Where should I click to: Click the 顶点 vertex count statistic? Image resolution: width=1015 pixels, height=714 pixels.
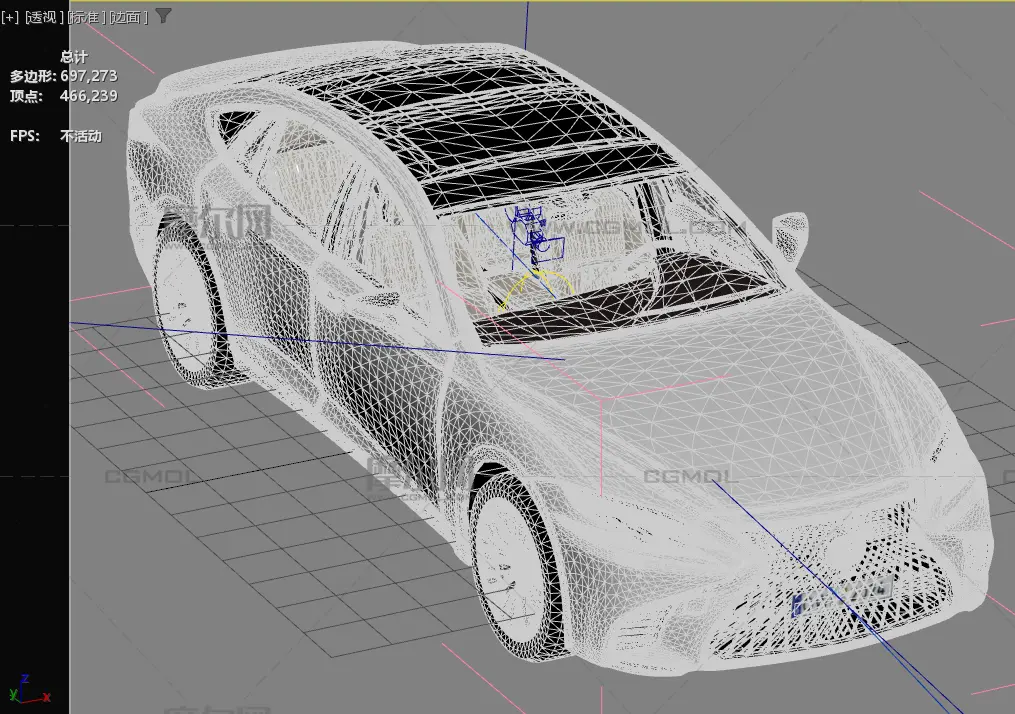(63, 96)
